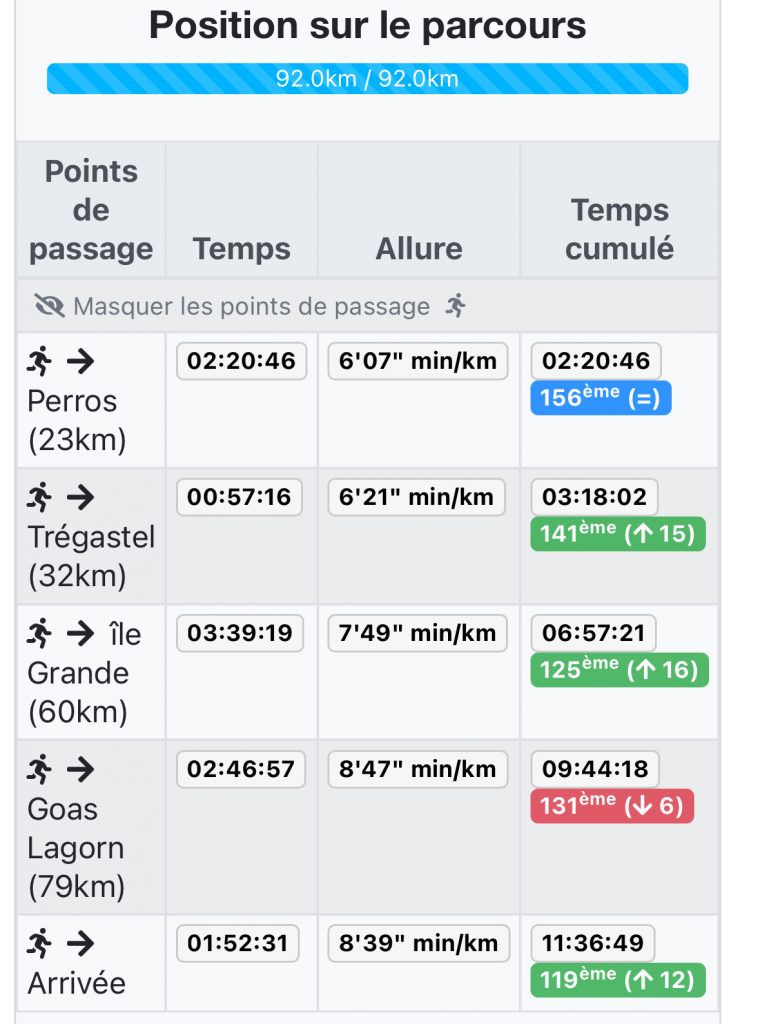Click the runner icon after 'Masquer les points de passage'
Image resolution: width=760 pixels, height=1024 pixels.
point(456,306)
